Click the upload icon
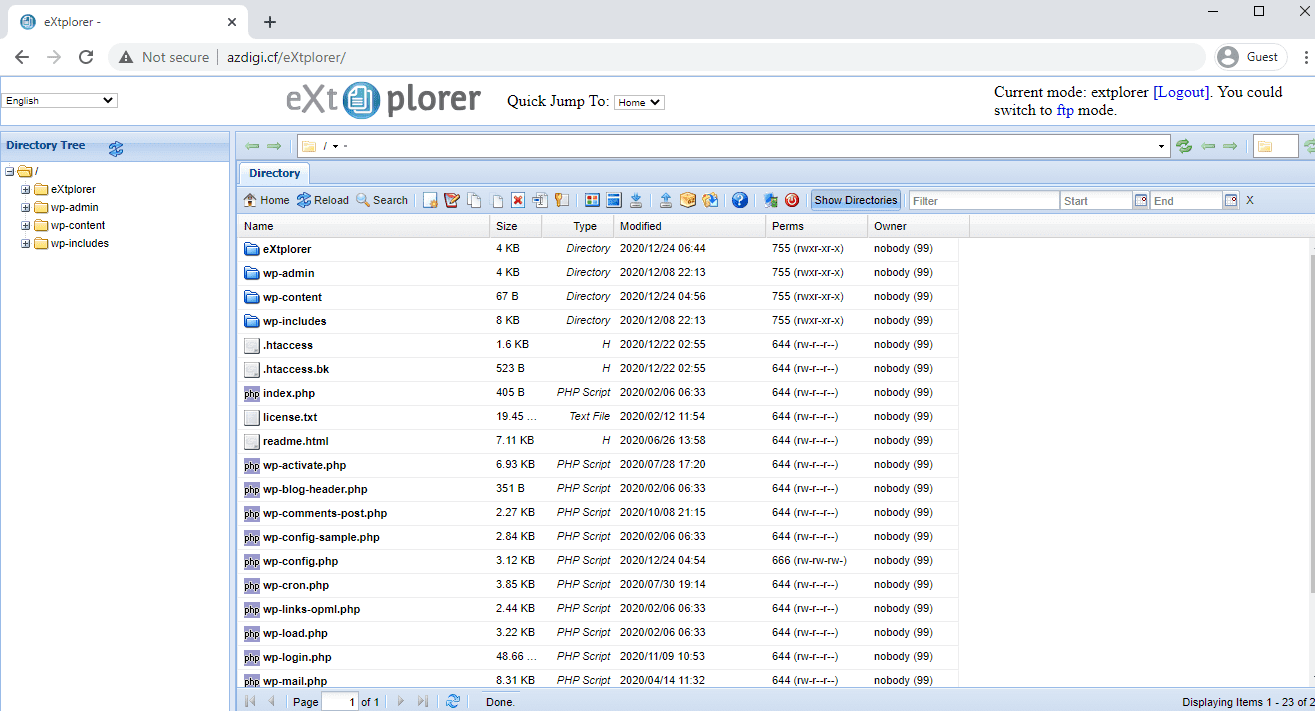 click(x=666, y=200)
